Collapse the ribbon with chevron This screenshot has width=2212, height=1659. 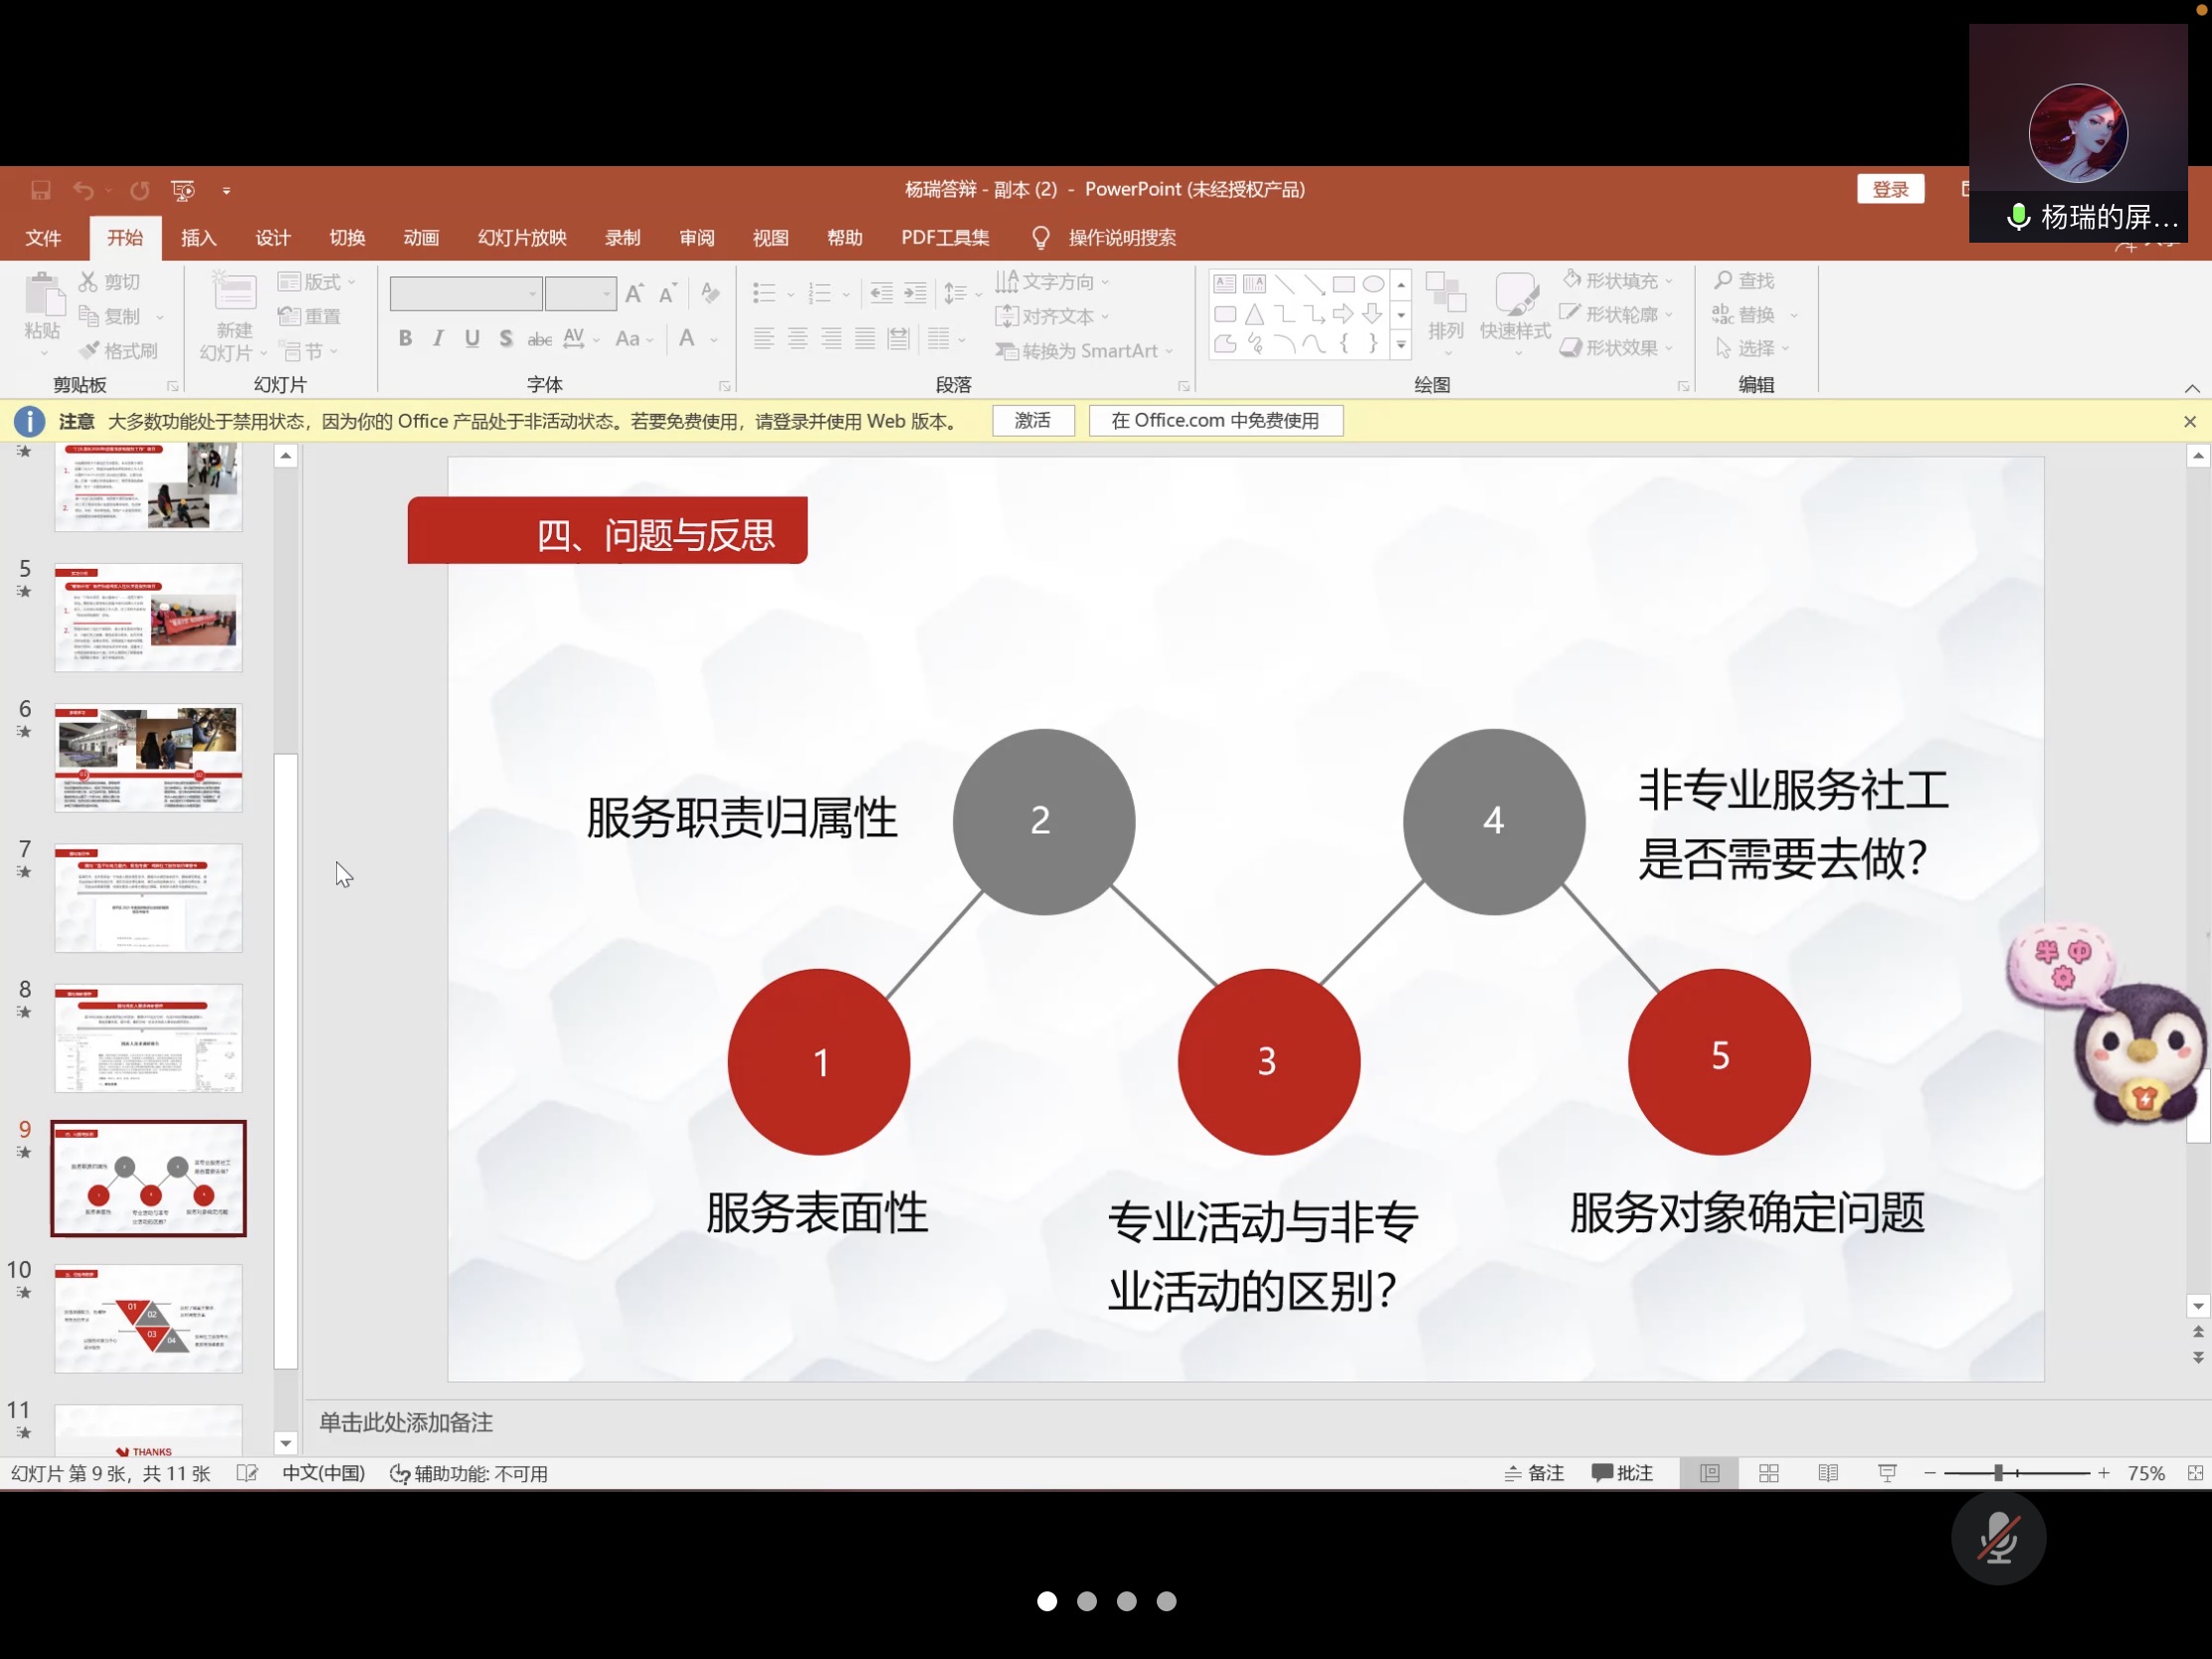[2191, 388]
